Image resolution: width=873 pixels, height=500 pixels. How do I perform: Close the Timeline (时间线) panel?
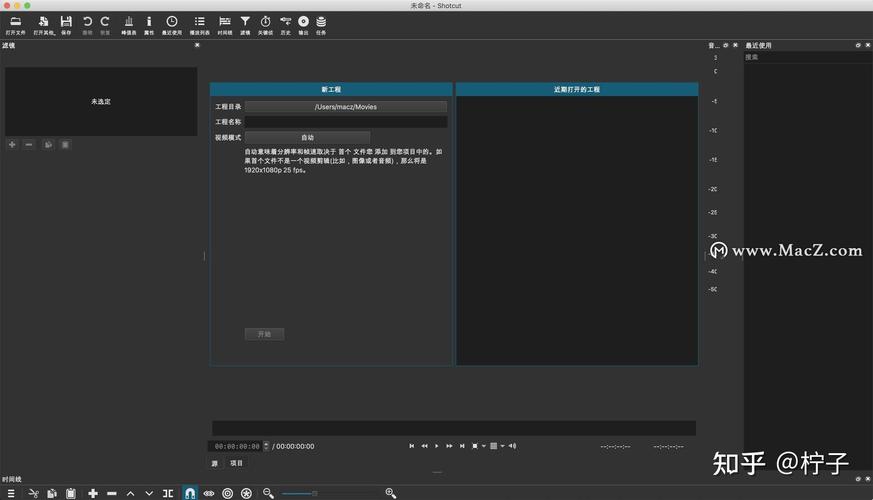point(867,479)
